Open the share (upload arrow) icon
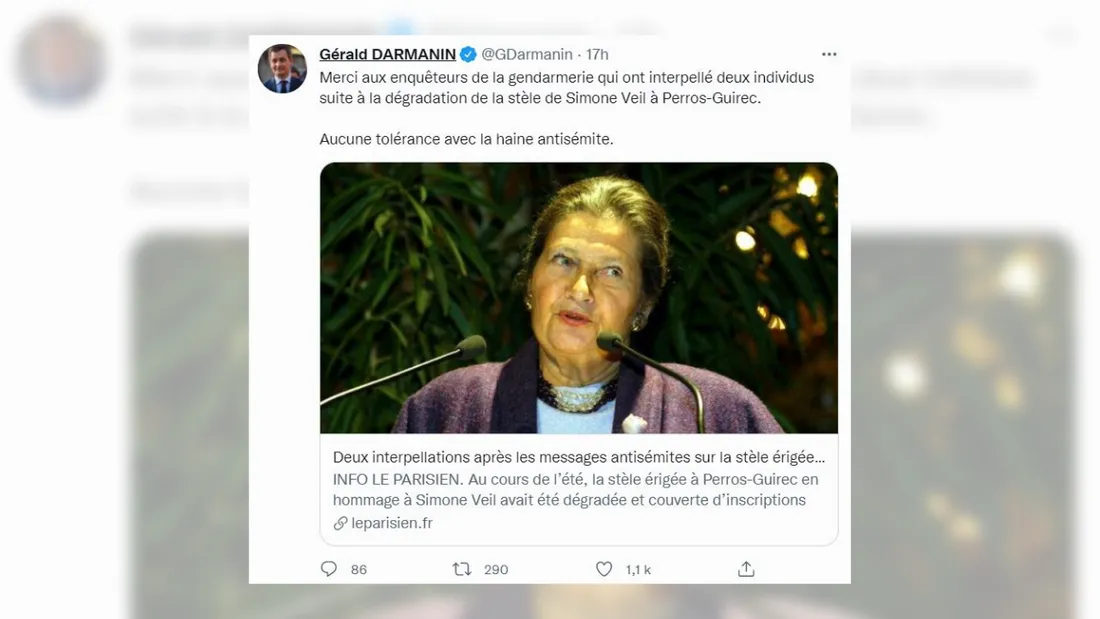The width and height of the screenshot is (1100, 619). click(746, 568)
